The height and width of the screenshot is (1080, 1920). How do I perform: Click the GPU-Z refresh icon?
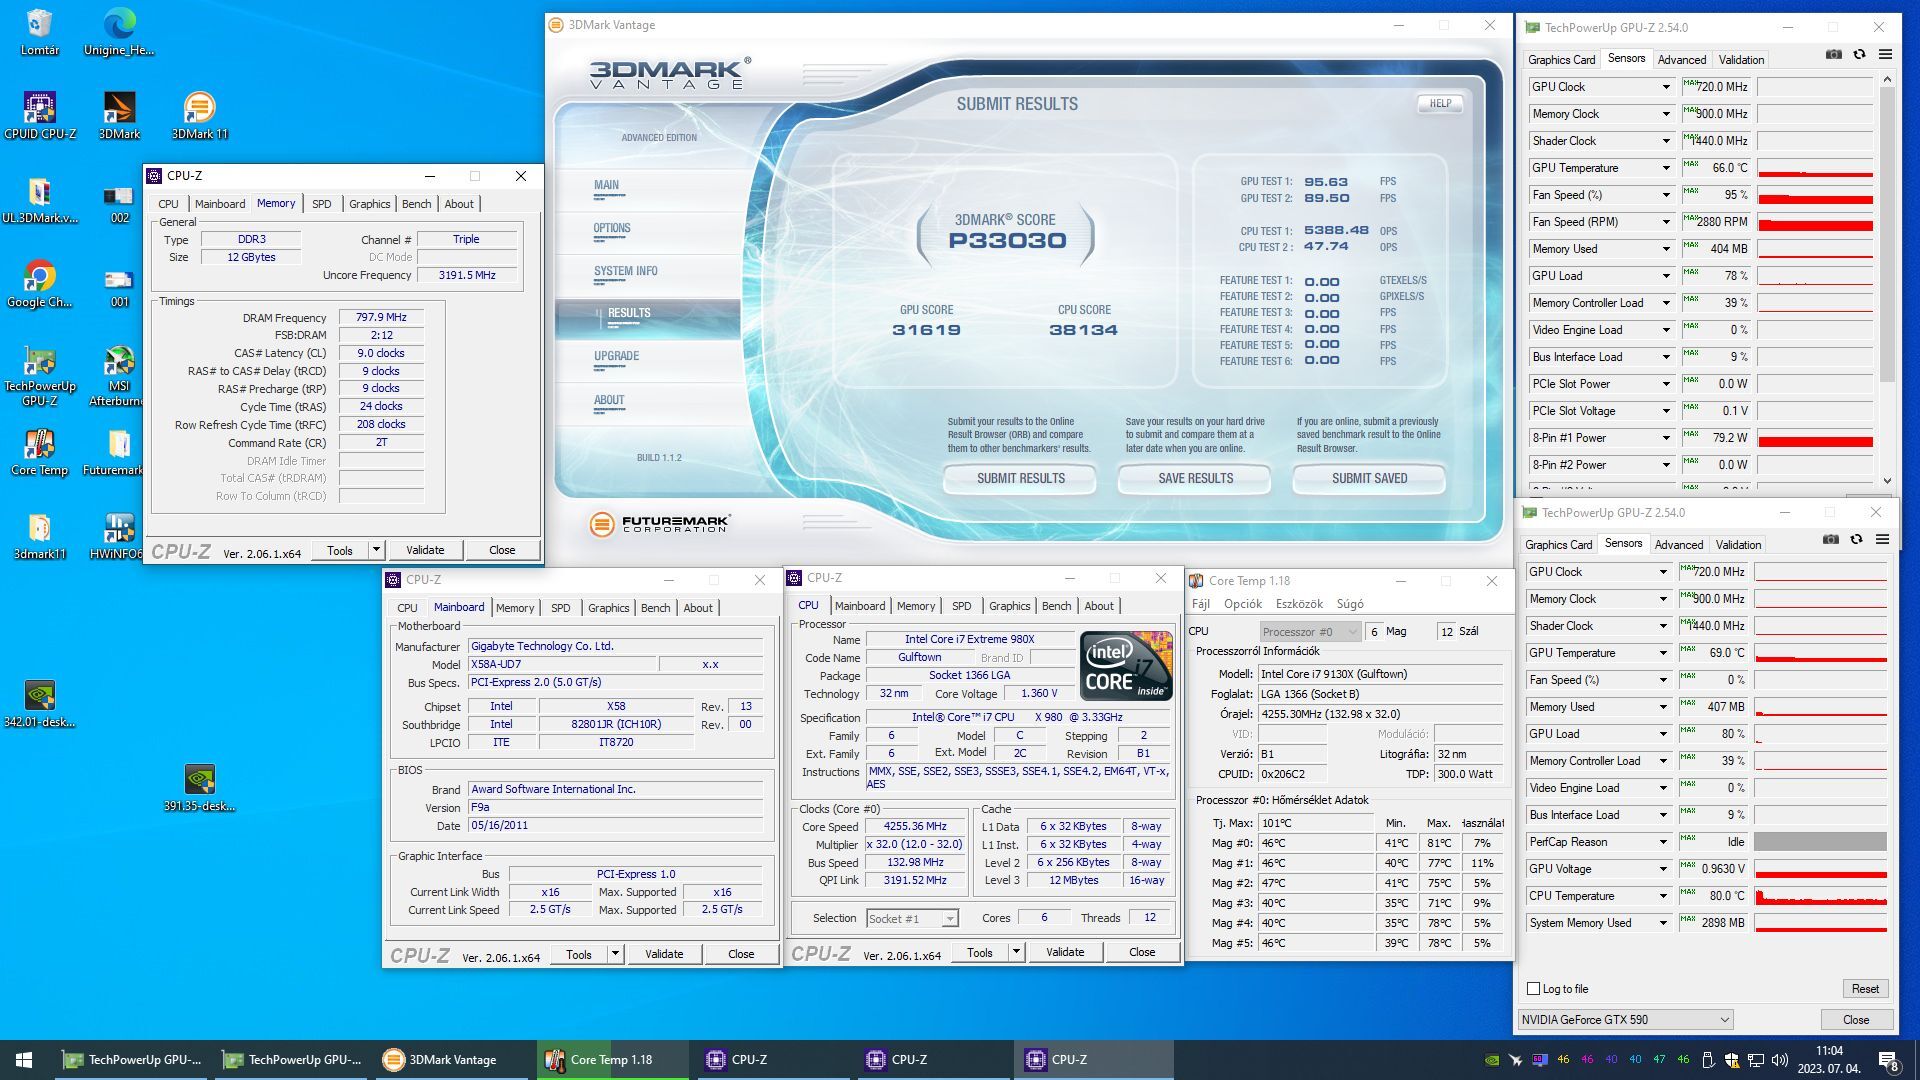pyautogui.click(x=1859, y=55)
